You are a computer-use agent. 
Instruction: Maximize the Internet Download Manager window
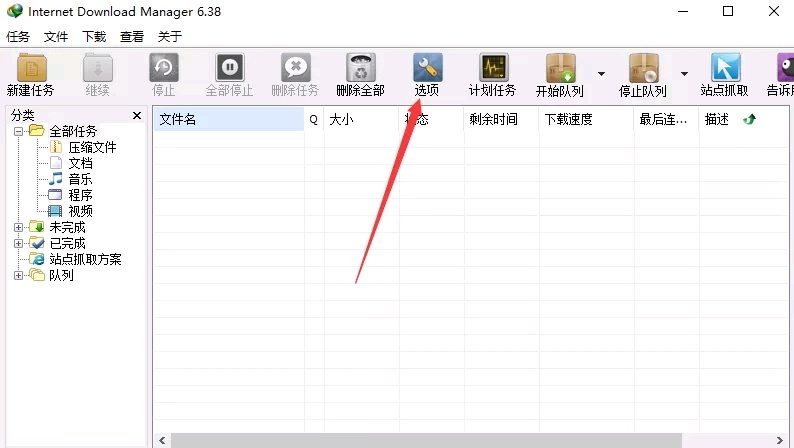point(728,11)
